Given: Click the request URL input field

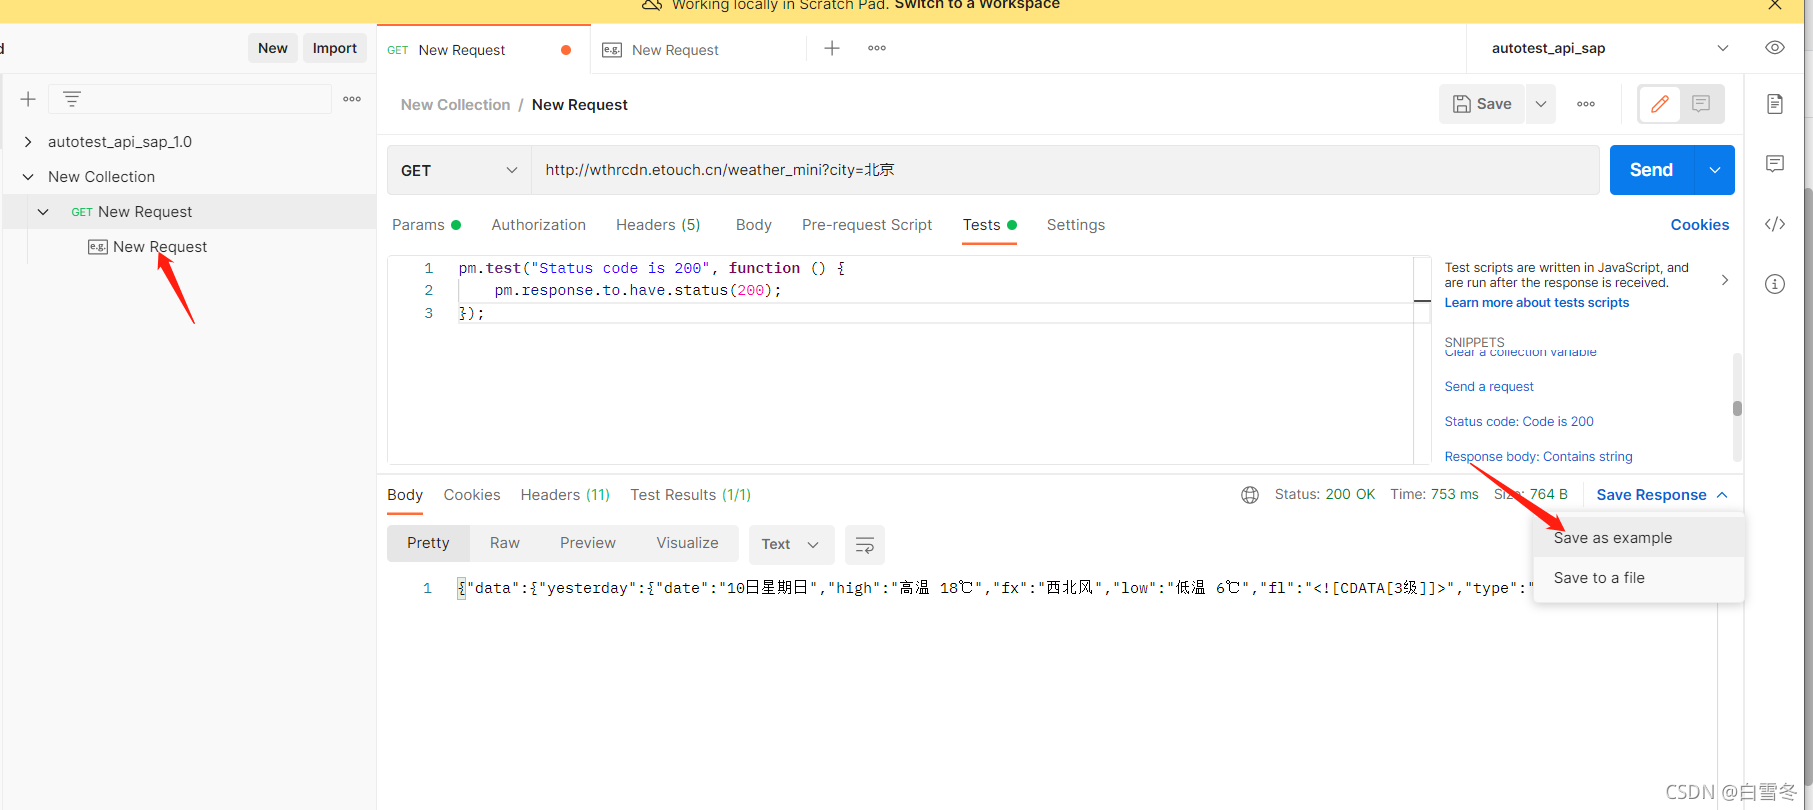Looking at the screenshot, I should 1065,170.
